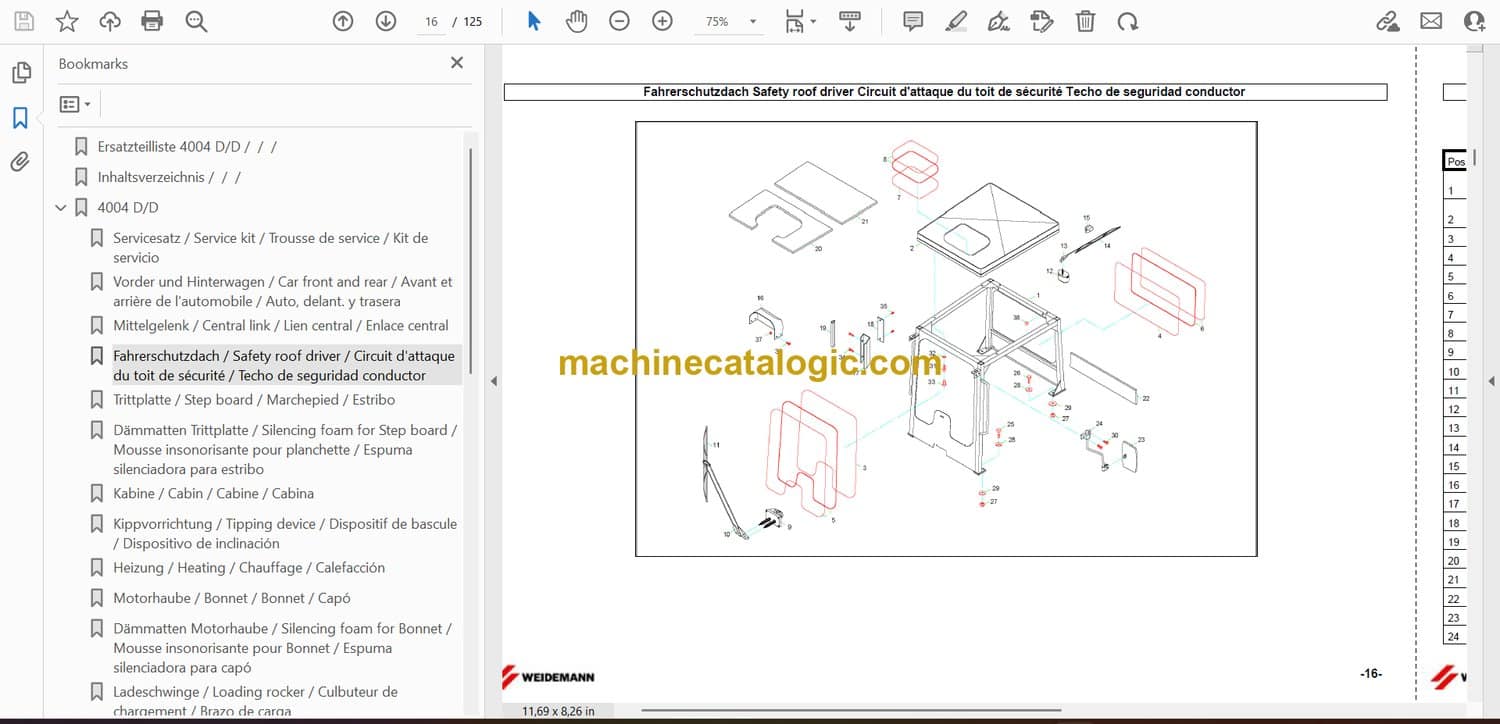Screen dimensions: 1500x724
Task: Open Dämmatten Motorhaube silencing foam bookmark
Action: [283, 648]
